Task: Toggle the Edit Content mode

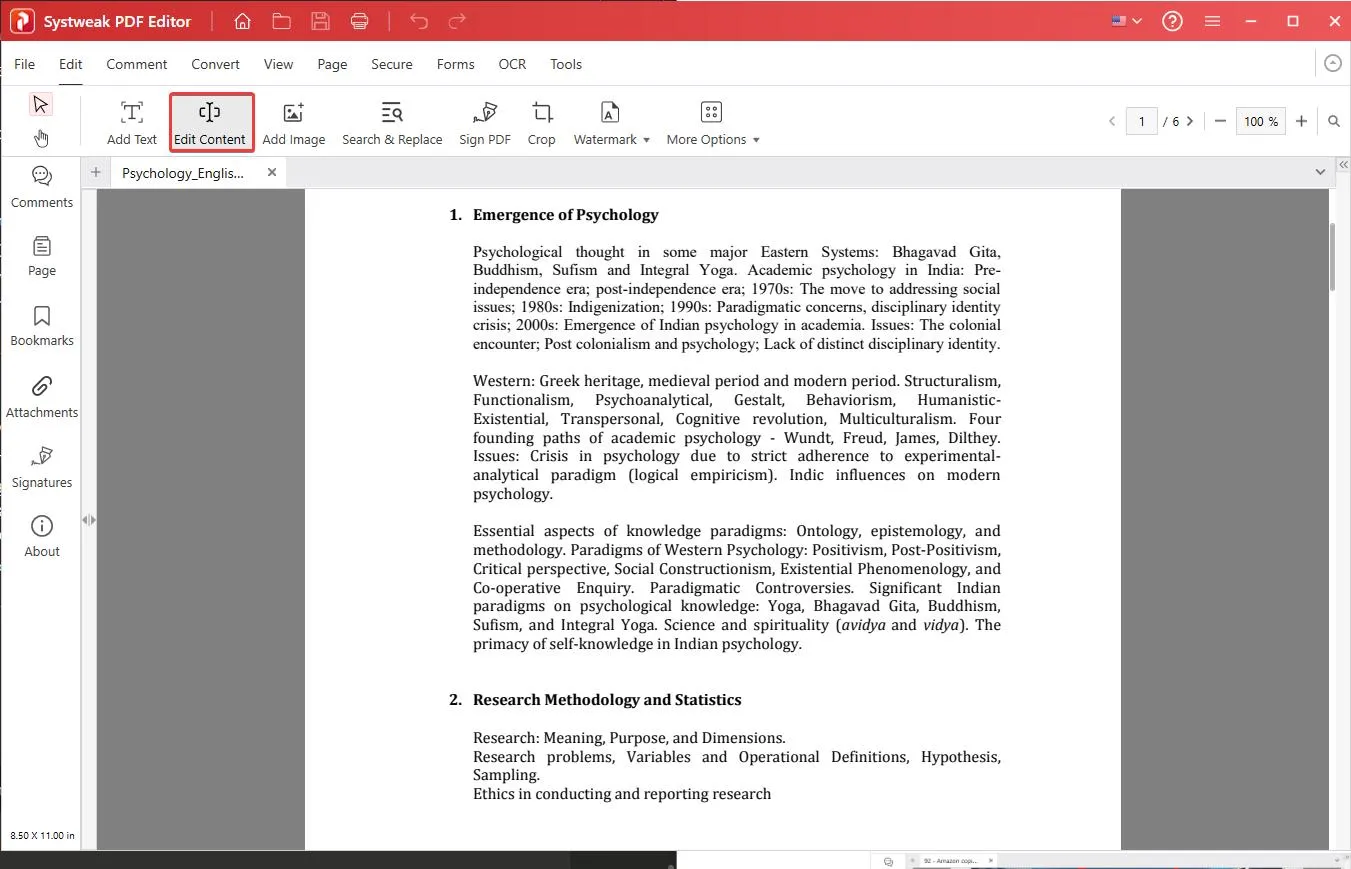Action: pos(210,123)
